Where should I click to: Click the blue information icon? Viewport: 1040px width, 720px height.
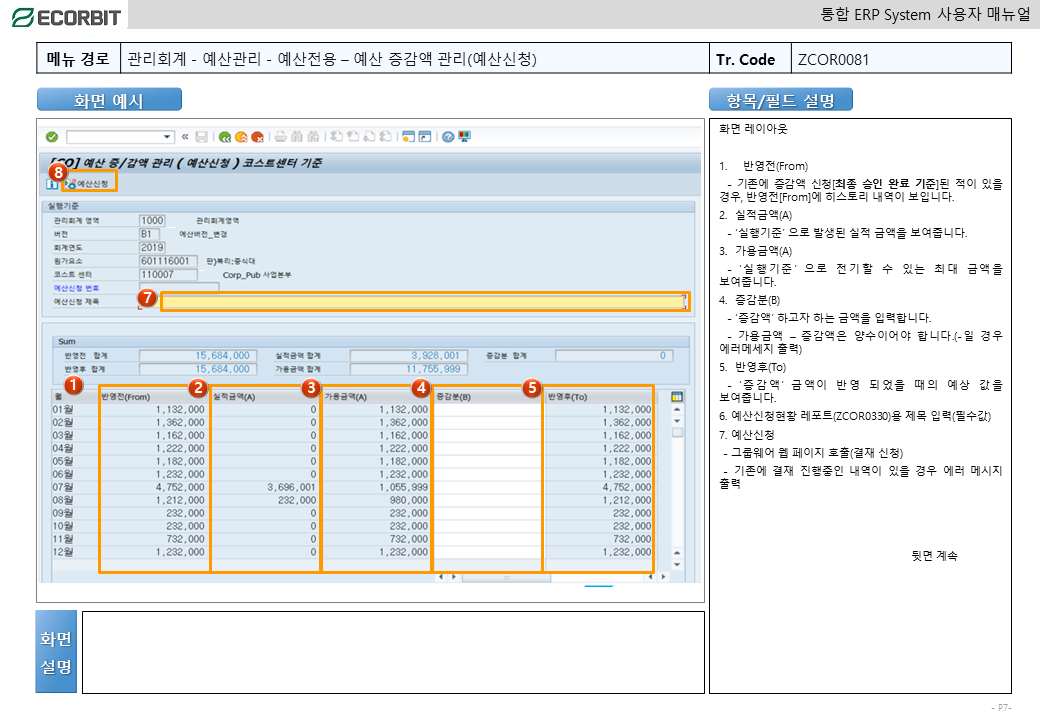[x=52, y=184]
